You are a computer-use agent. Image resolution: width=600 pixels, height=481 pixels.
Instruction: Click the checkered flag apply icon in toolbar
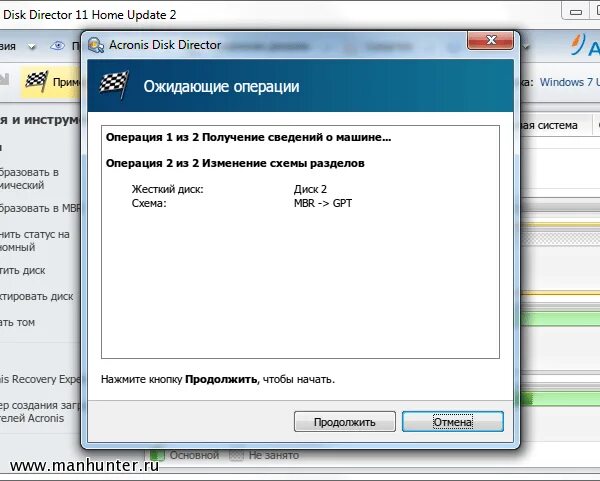click(37, 81)
